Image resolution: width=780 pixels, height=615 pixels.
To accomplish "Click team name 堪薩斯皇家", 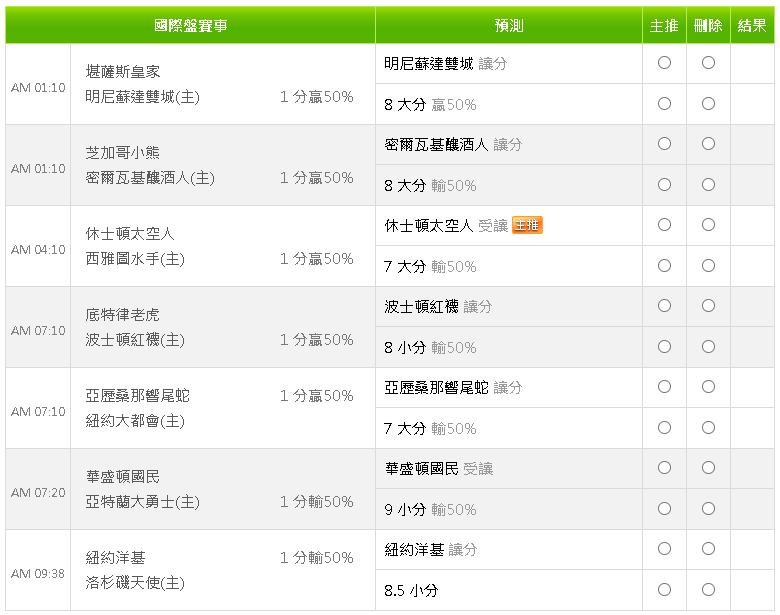I will tap(123, 72).
